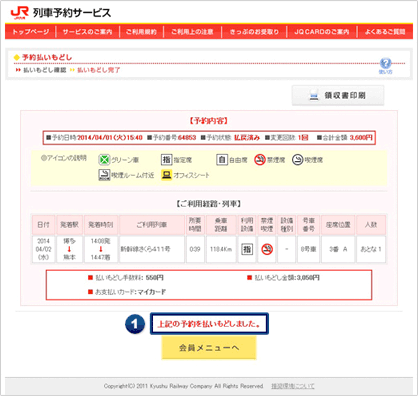Screen dimensions: 419x396
Task: Open the ご利用規約 menu item
Action: pyautogui.click(x=141, y=32)
